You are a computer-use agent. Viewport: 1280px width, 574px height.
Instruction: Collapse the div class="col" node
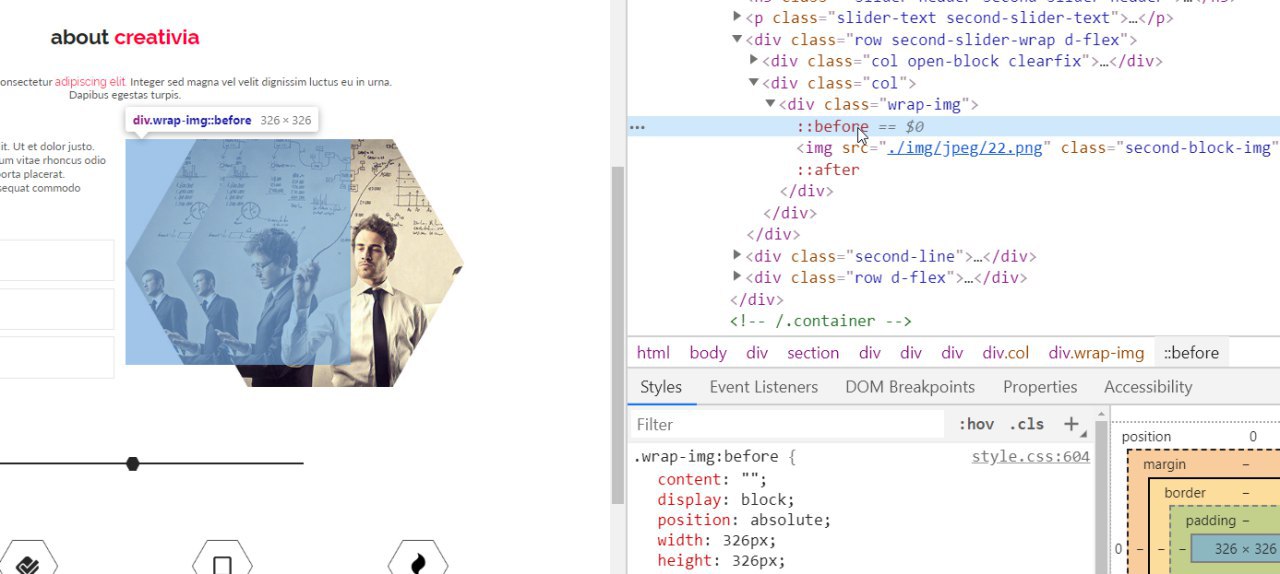click(x=754, y=83)
